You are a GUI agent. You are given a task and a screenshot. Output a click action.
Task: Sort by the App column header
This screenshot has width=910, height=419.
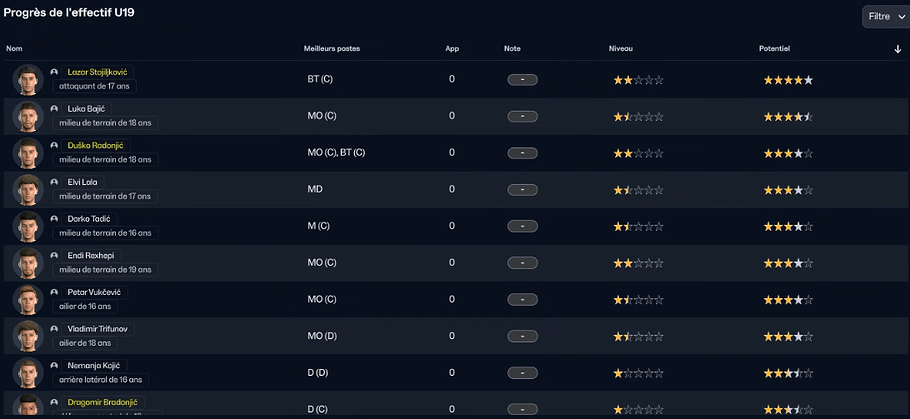(452, 49)
